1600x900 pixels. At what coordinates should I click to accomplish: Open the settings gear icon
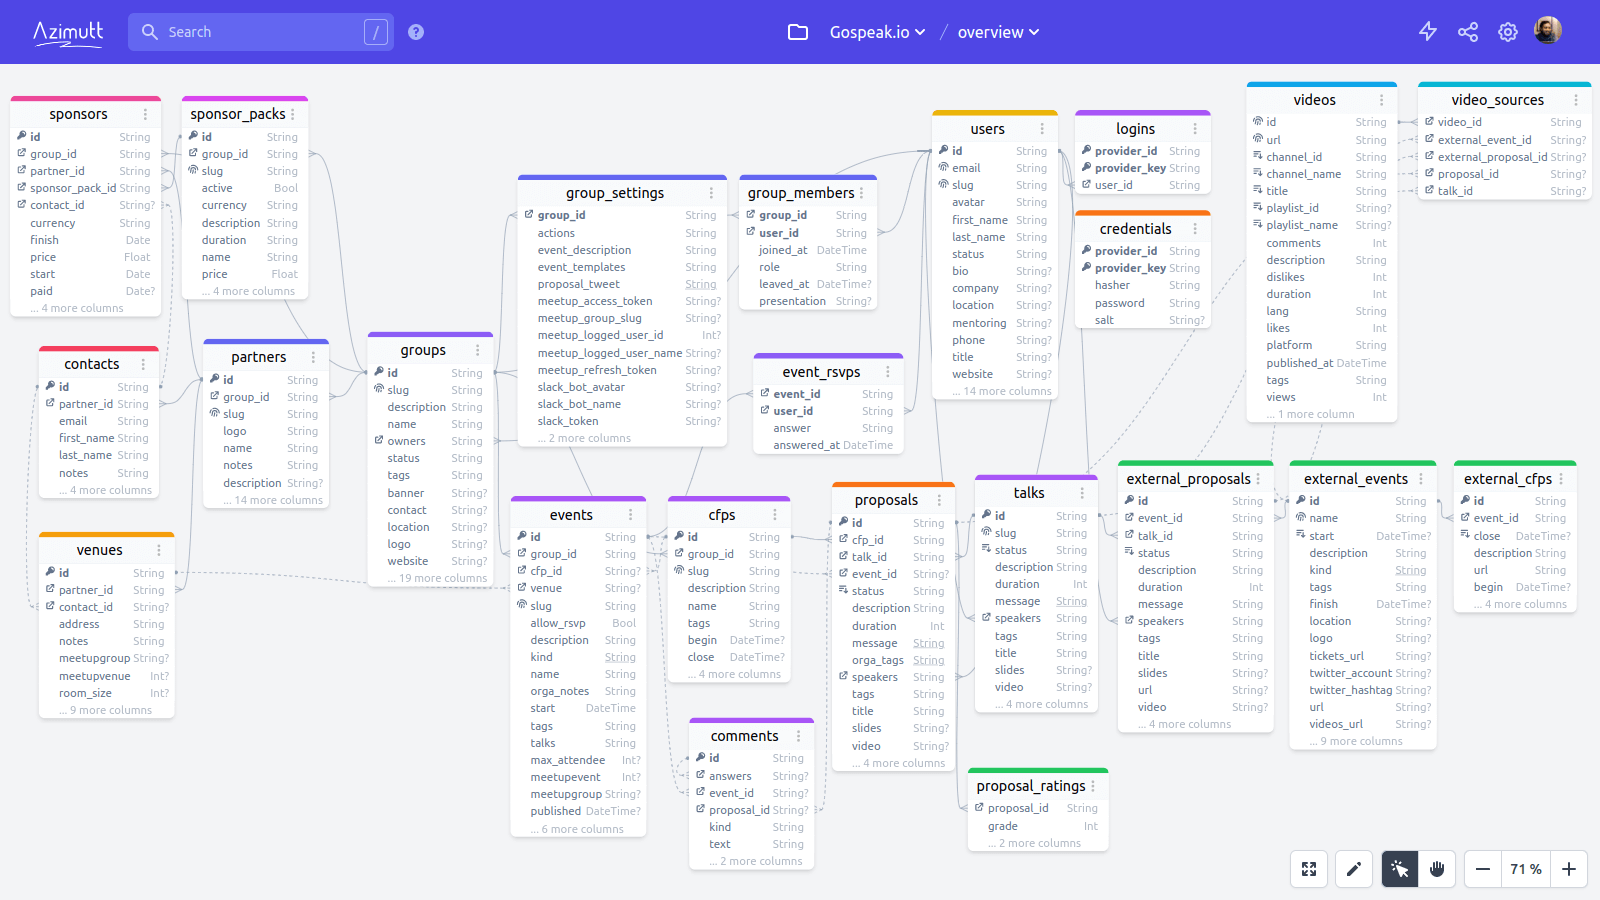pos(1507,31)
